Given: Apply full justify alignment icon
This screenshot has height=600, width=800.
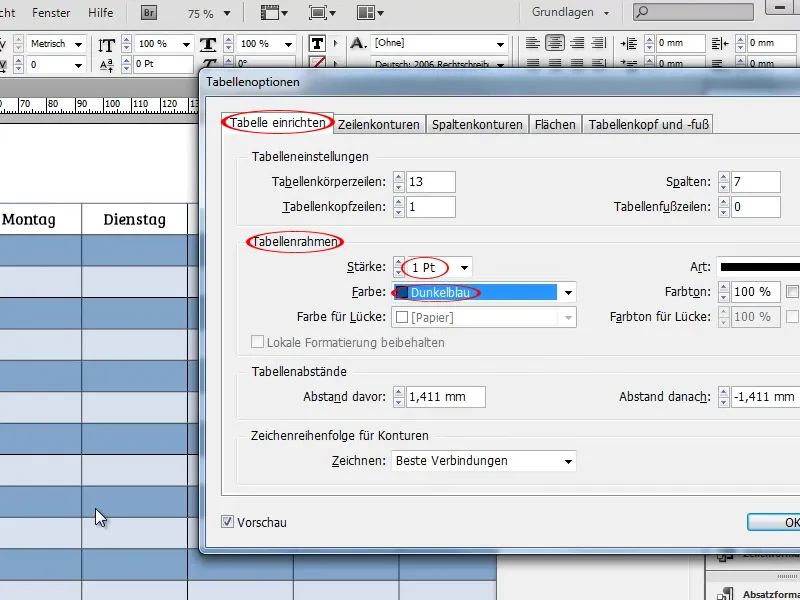Looking at the screenshot, I should tap(598, 43).
